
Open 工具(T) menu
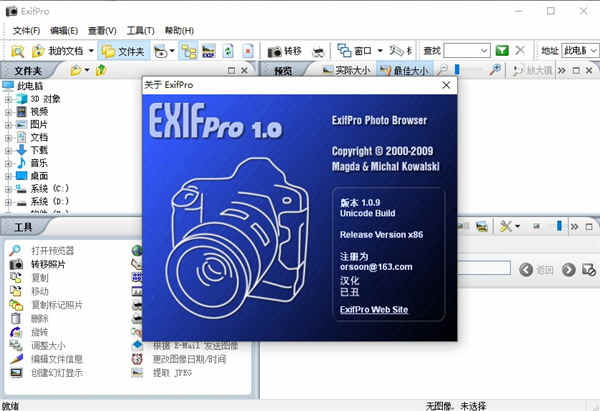[x=140, y=30]
